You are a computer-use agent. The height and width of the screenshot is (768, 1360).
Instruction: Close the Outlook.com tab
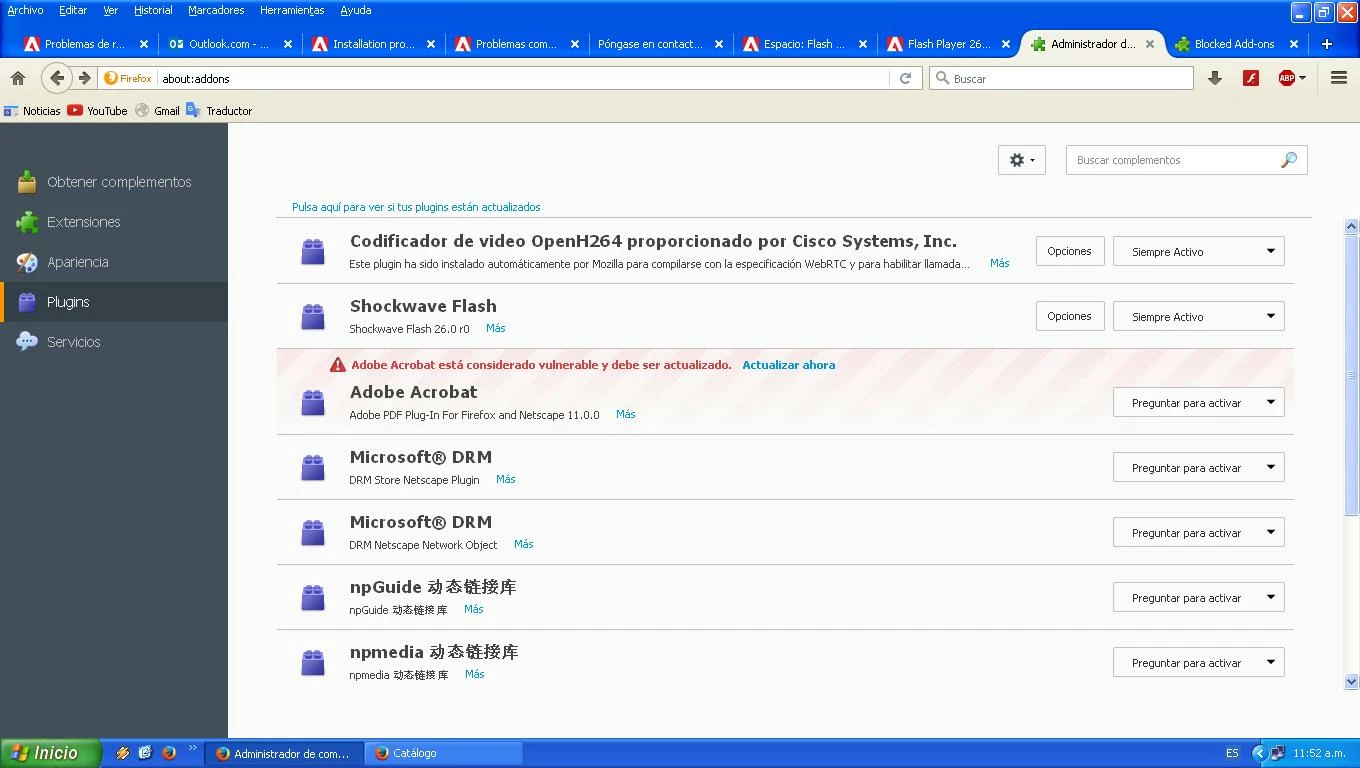(x=288, y=44)
